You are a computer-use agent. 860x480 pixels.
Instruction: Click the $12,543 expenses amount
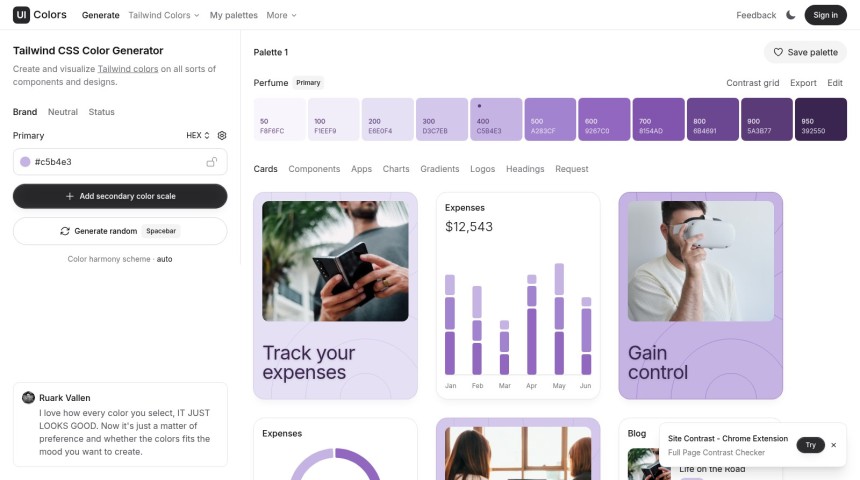click(469, 227)
